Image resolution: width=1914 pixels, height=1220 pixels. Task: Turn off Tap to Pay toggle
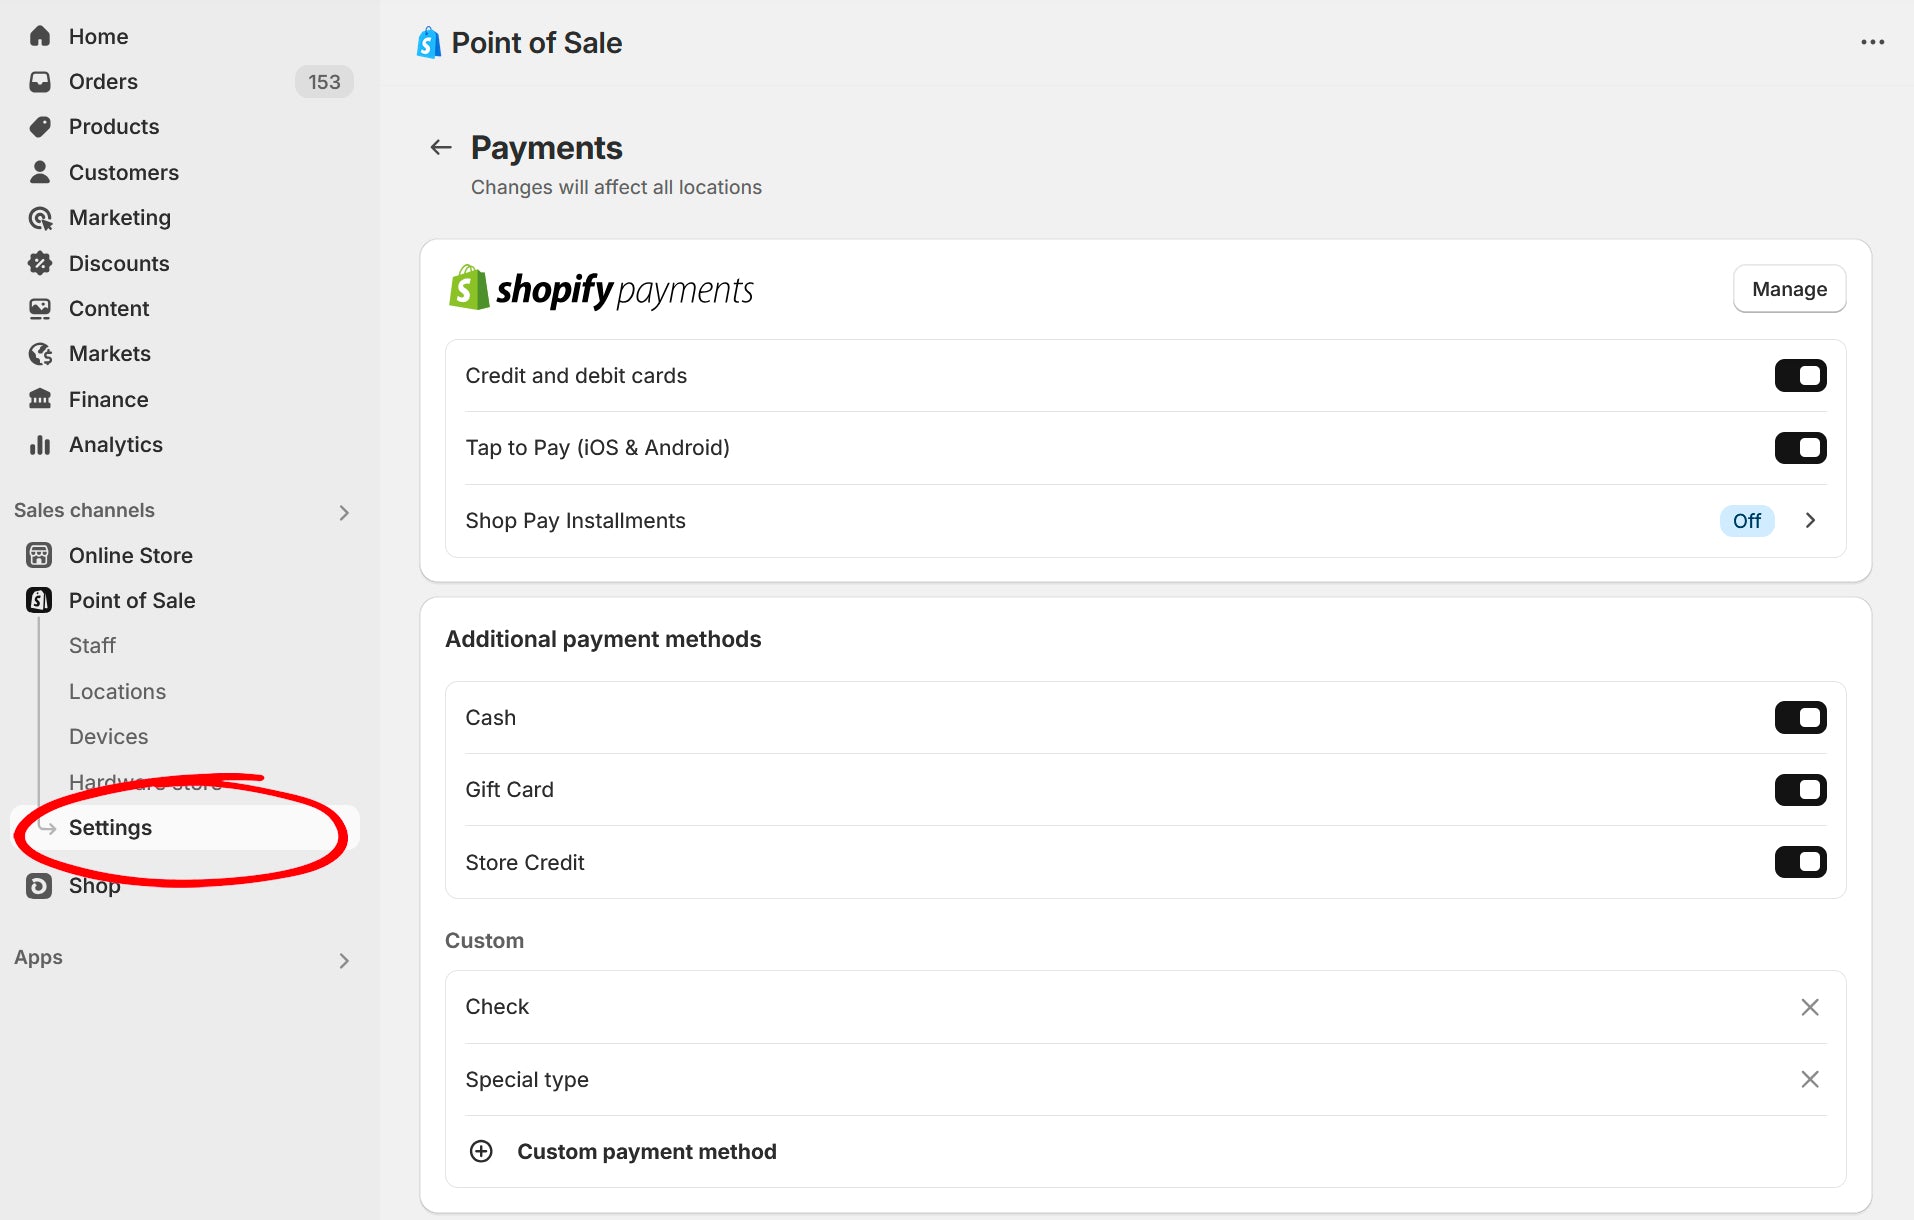click(x=1800, y=448)
